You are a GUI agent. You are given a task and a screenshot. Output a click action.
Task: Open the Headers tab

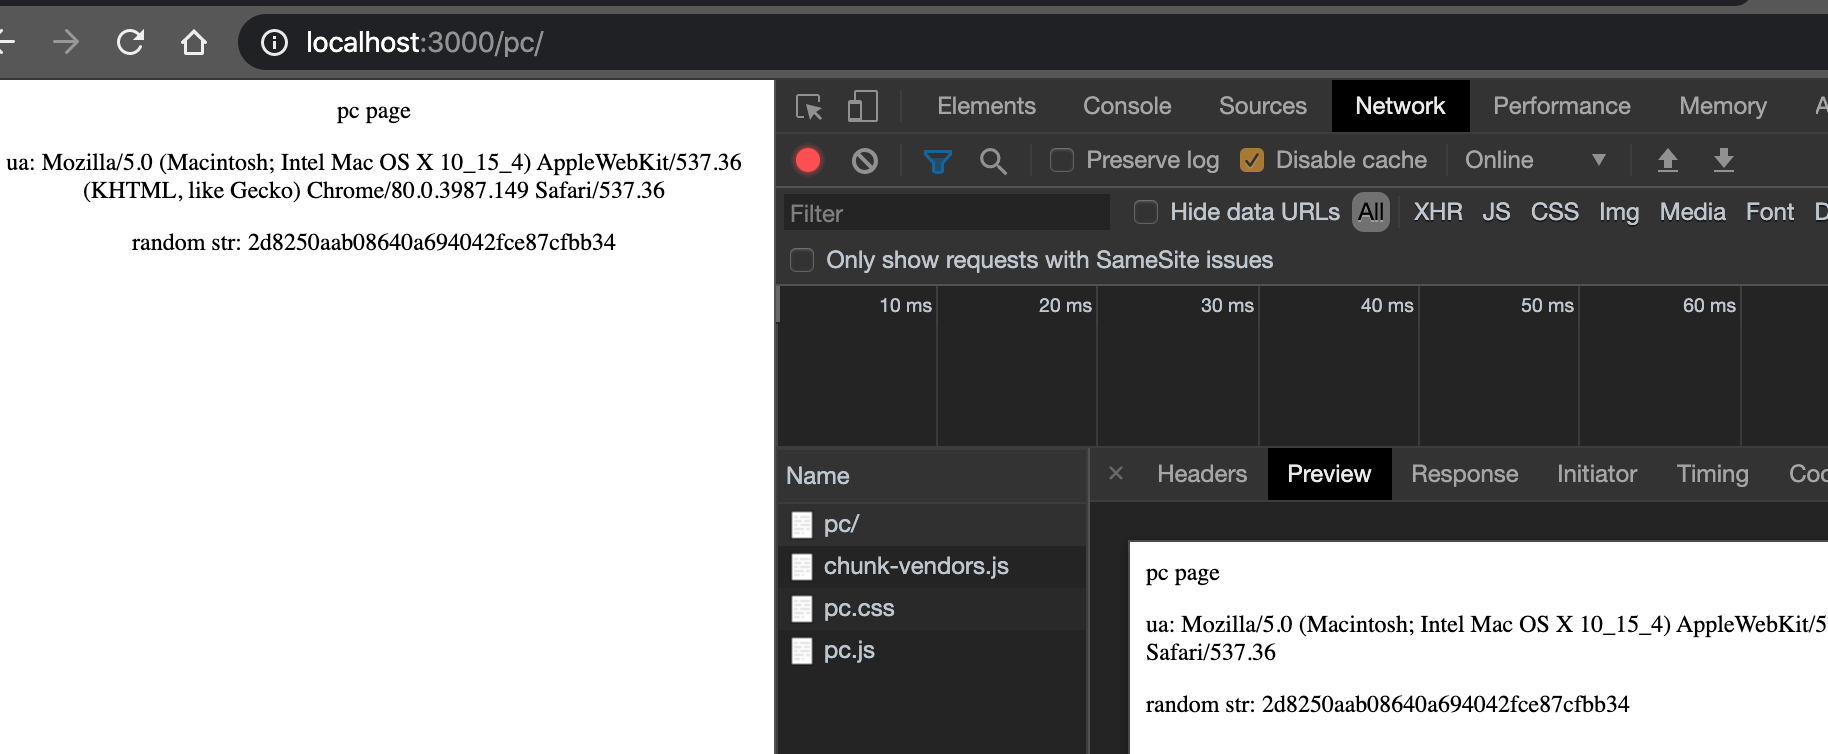1201,474
